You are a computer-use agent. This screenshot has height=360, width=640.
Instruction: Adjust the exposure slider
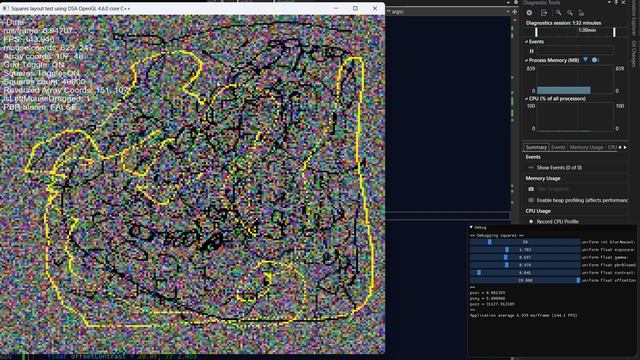click(525, 250)
